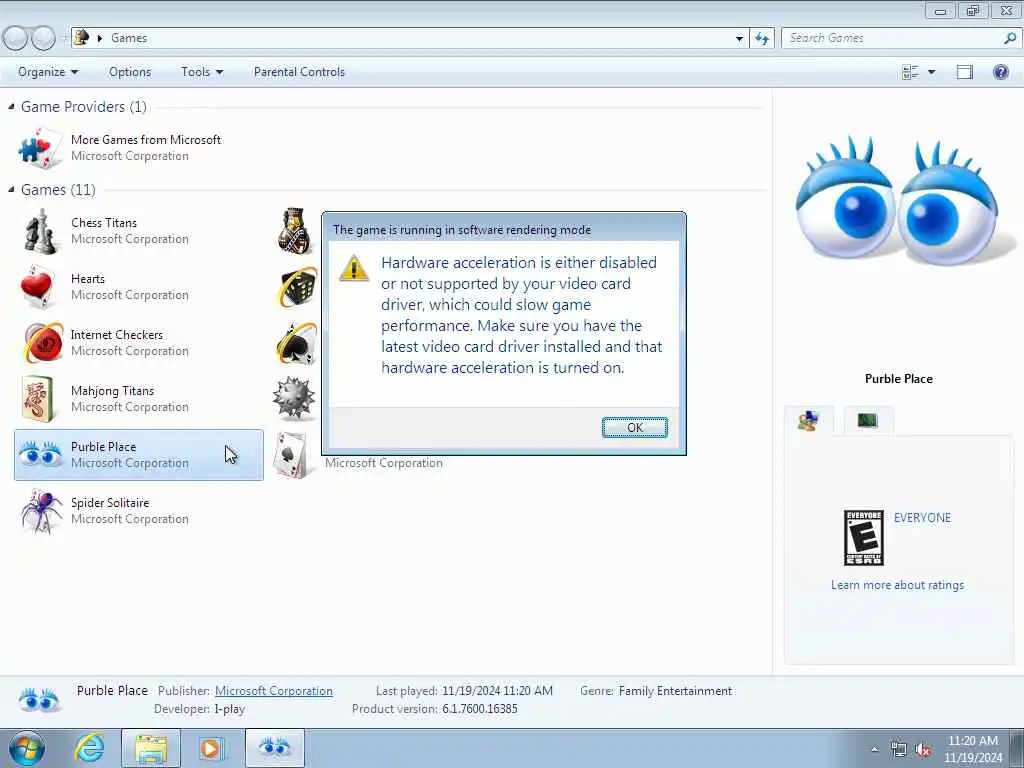This screenshot has width=1024, height=768.
Task: Launch Internet Explorer from taskbar
Action: (89, 748)
